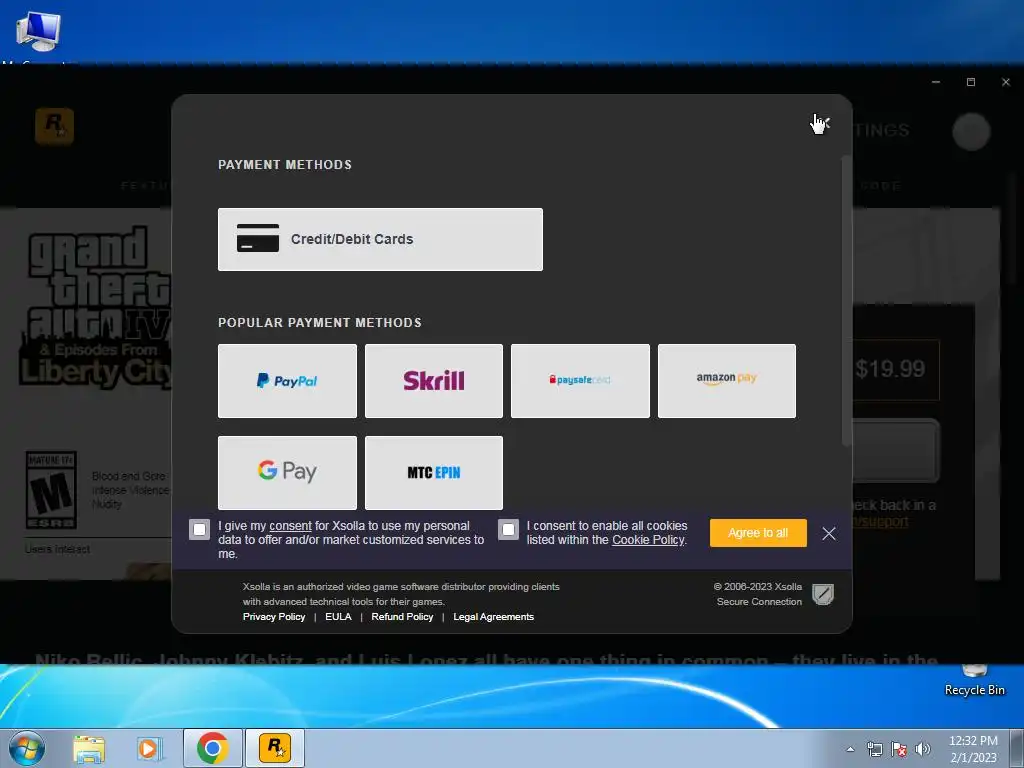Open the Legal Agreements link

pyautogui.click(x=494, y=616)
